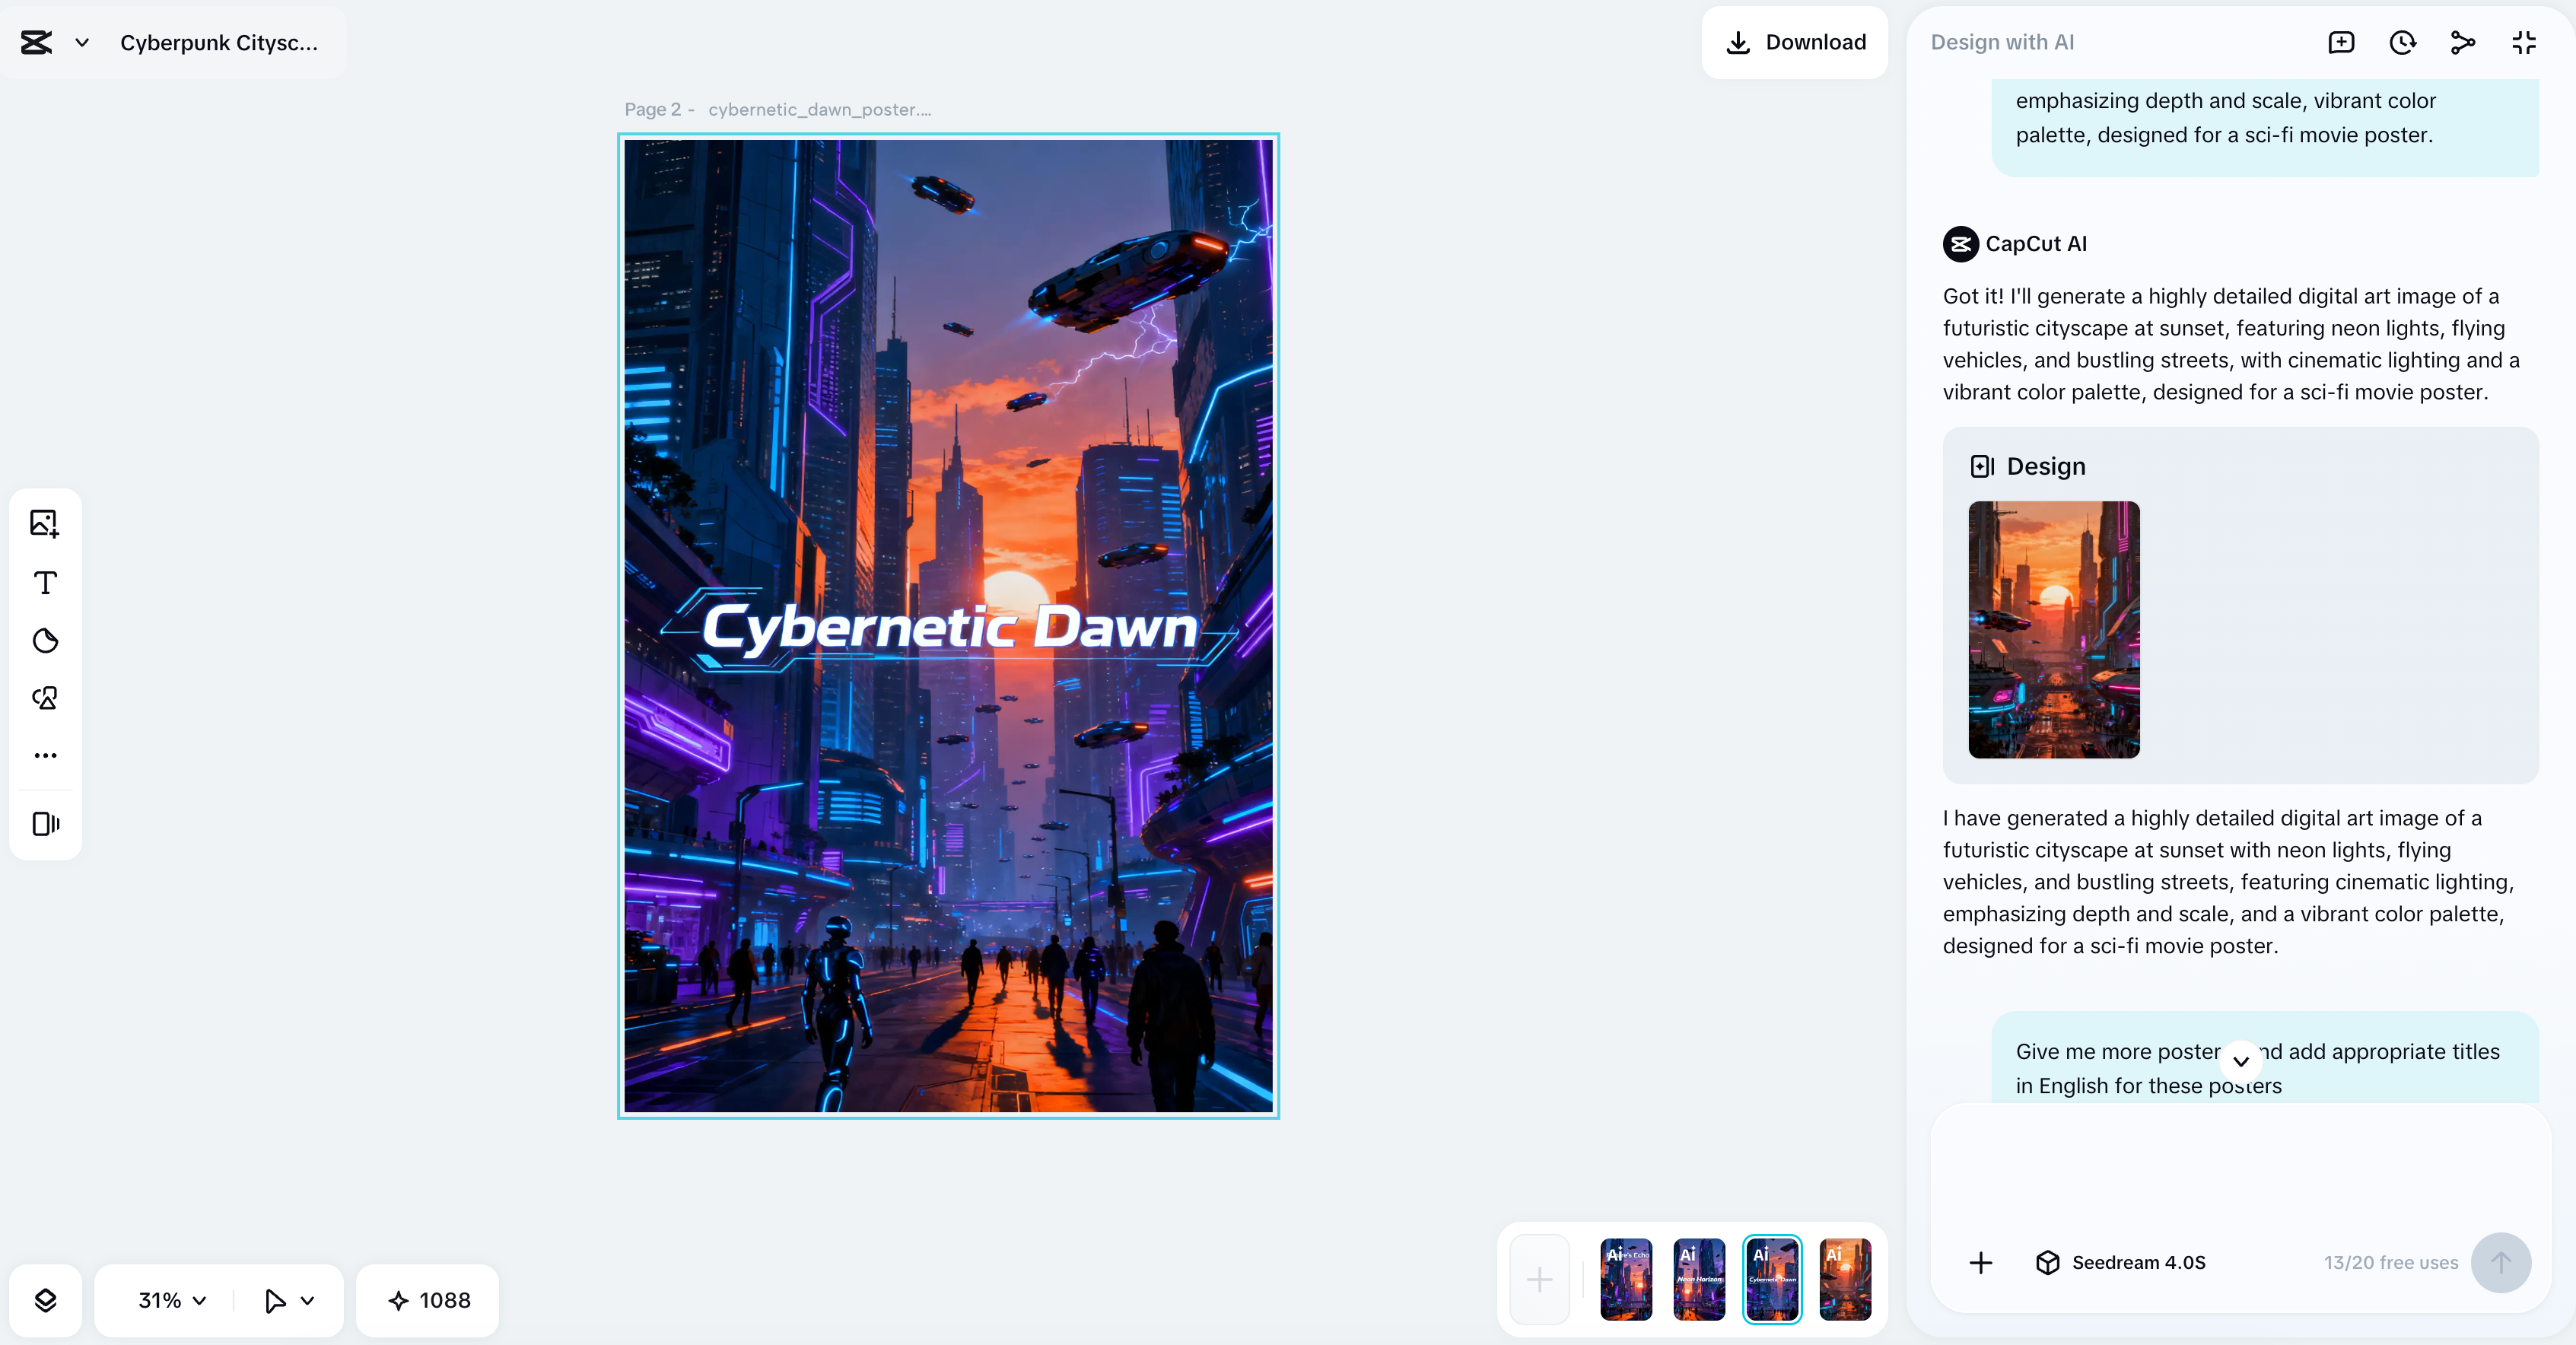The image size is (2576, 1345).
Task: Start a new AI chat
Action: coord(2341,42)
